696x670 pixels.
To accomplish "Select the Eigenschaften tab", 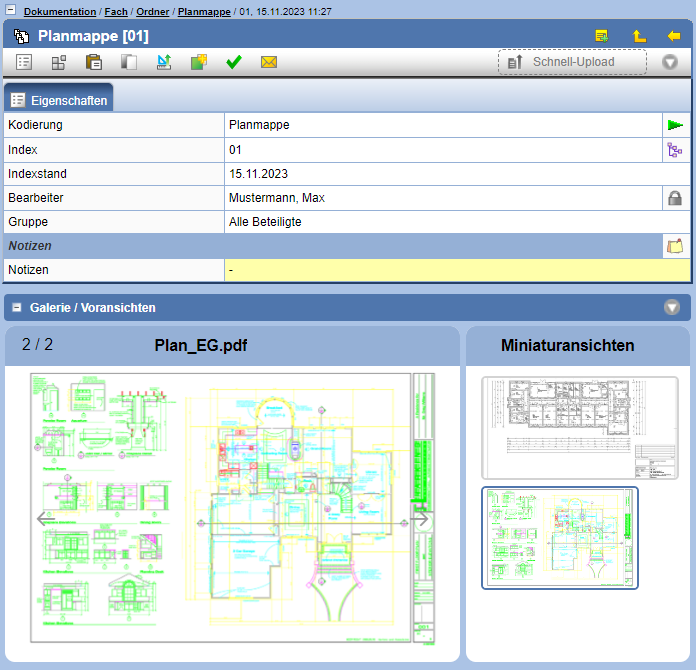I will tap(59, 100).
